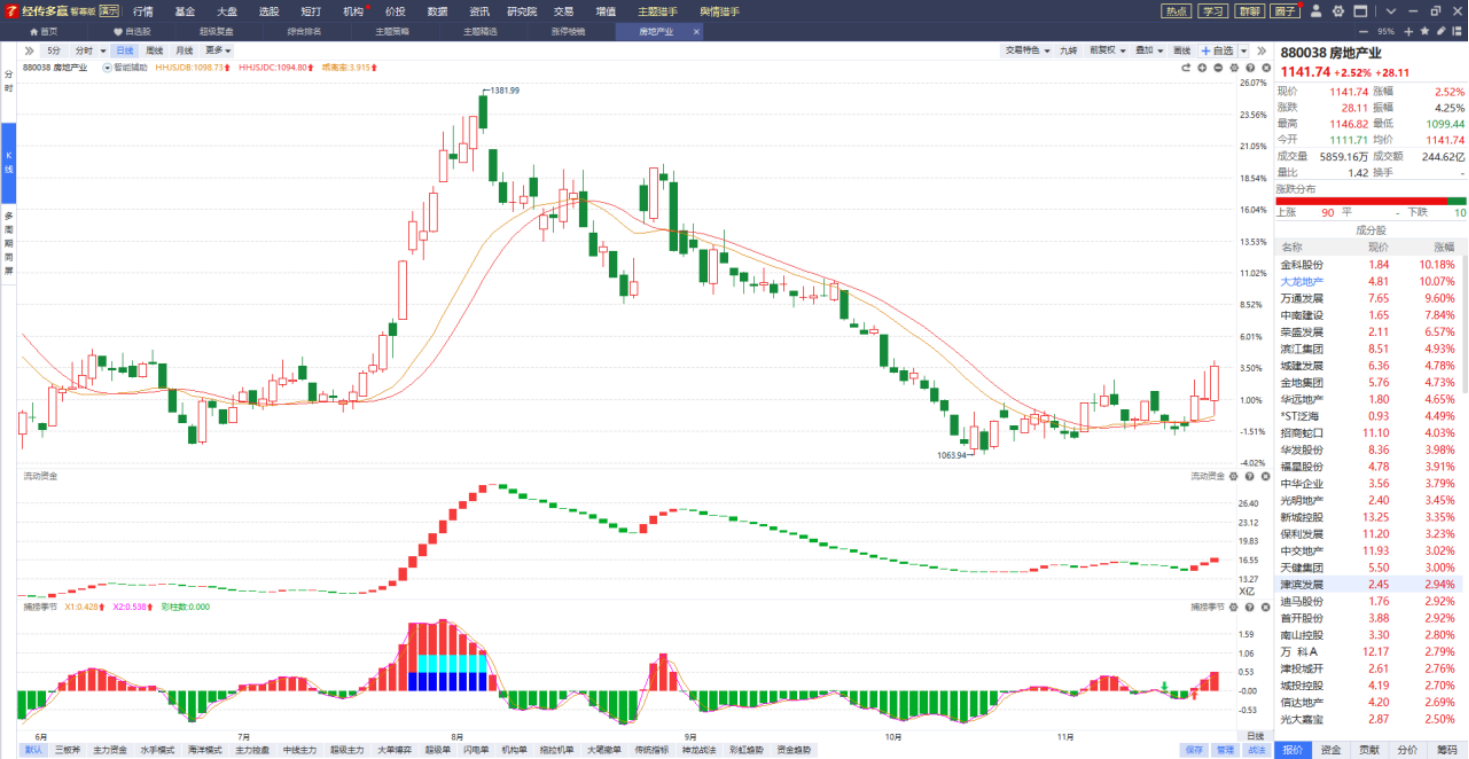Click the 保存 button

(1194, 749)
